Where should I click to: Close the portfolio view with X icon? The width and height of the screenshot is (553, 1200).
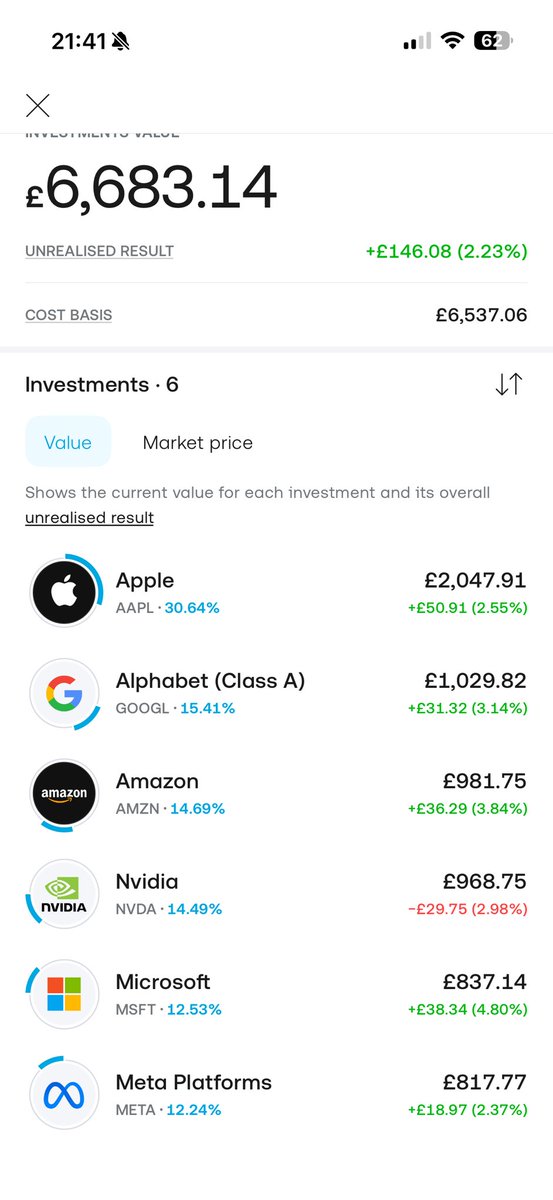(38, 105)
